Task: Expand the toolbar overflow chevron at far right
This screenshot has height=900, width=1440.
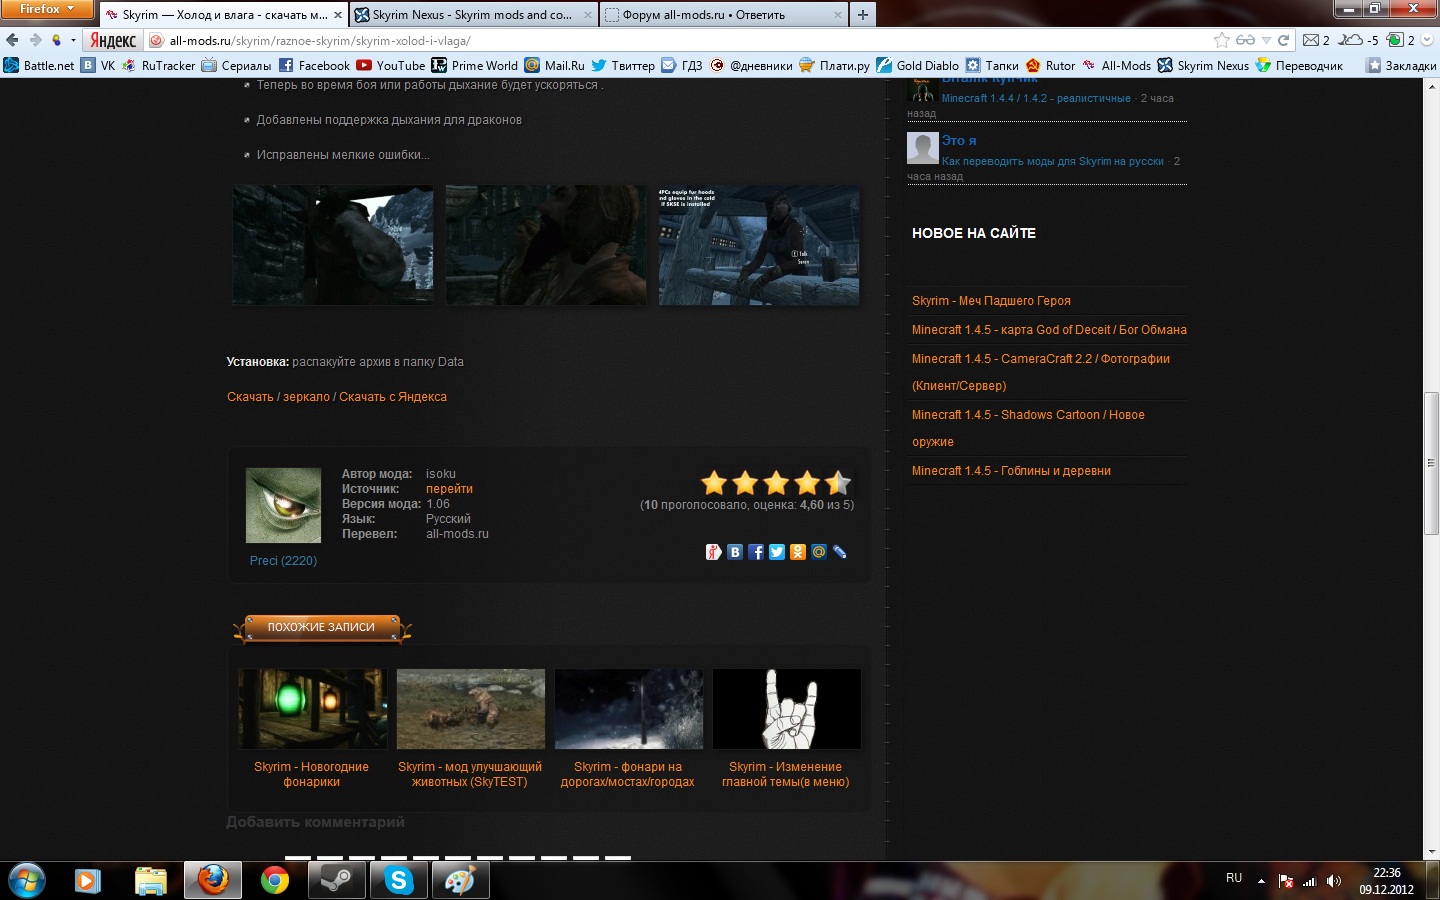Action: tap(1428, 40)
